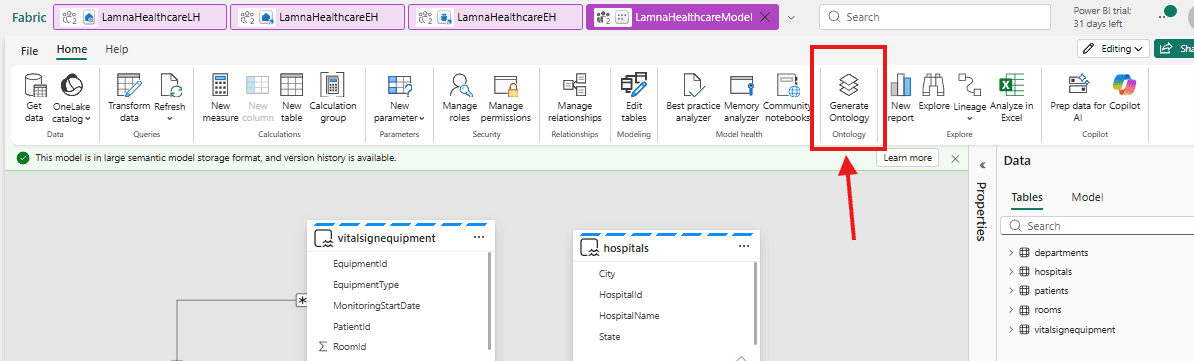Open hospitals table more options
This screenshot has width=1194, height=361.
(x=744, y=247)
